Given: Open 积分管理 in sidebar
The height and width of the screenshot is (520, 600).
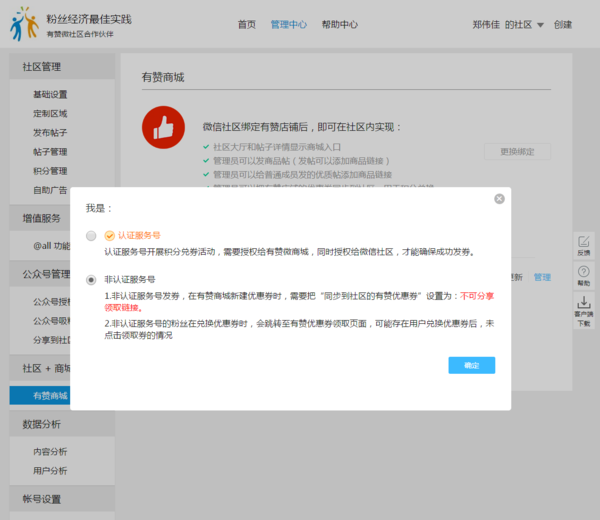Looking at the screenshot, I should [50, 171].
